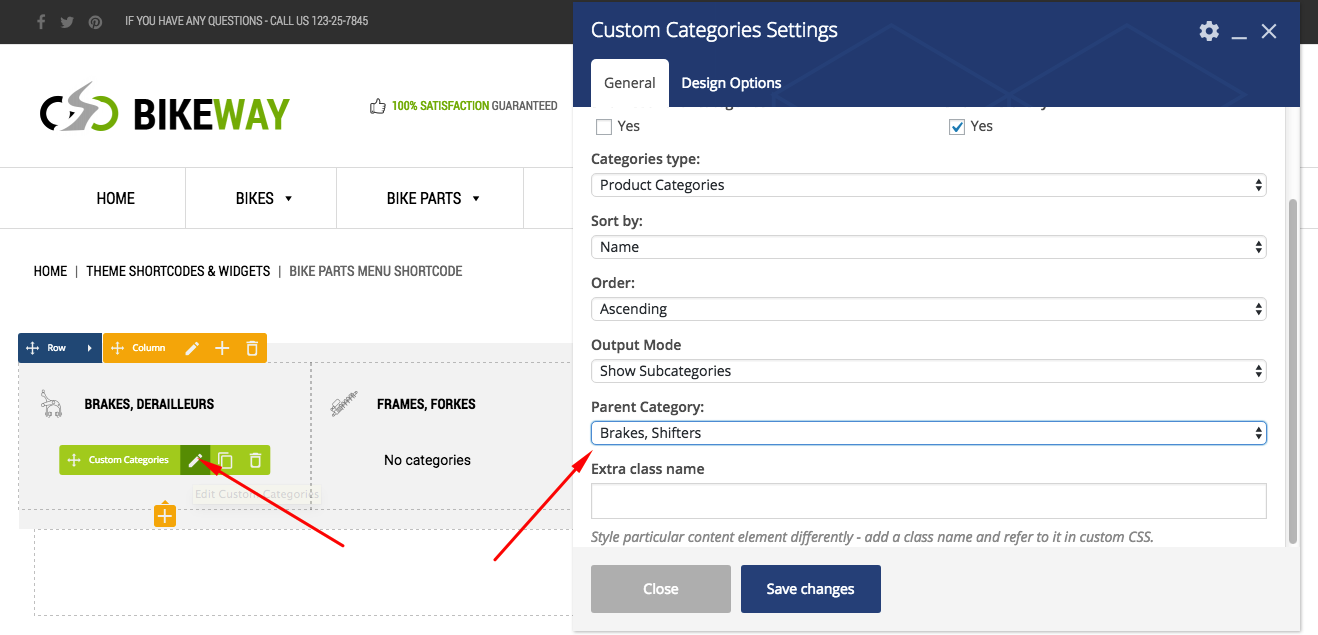
Task: Check the unchecked Yes checkbox
Action: [604, 127]
